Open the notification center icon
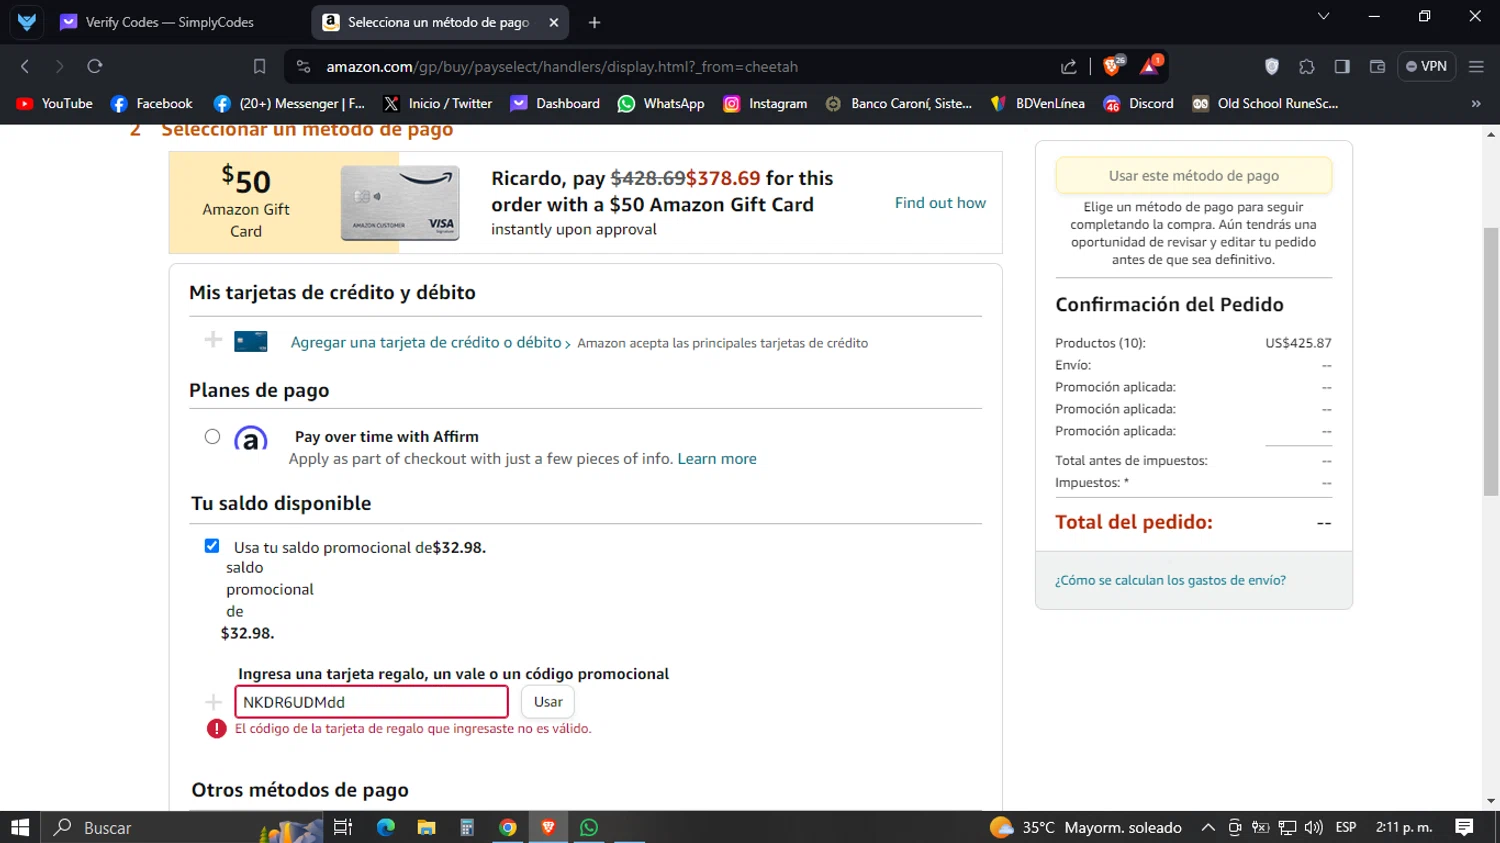This screenshot has width=1500, height=843. 1465,827
